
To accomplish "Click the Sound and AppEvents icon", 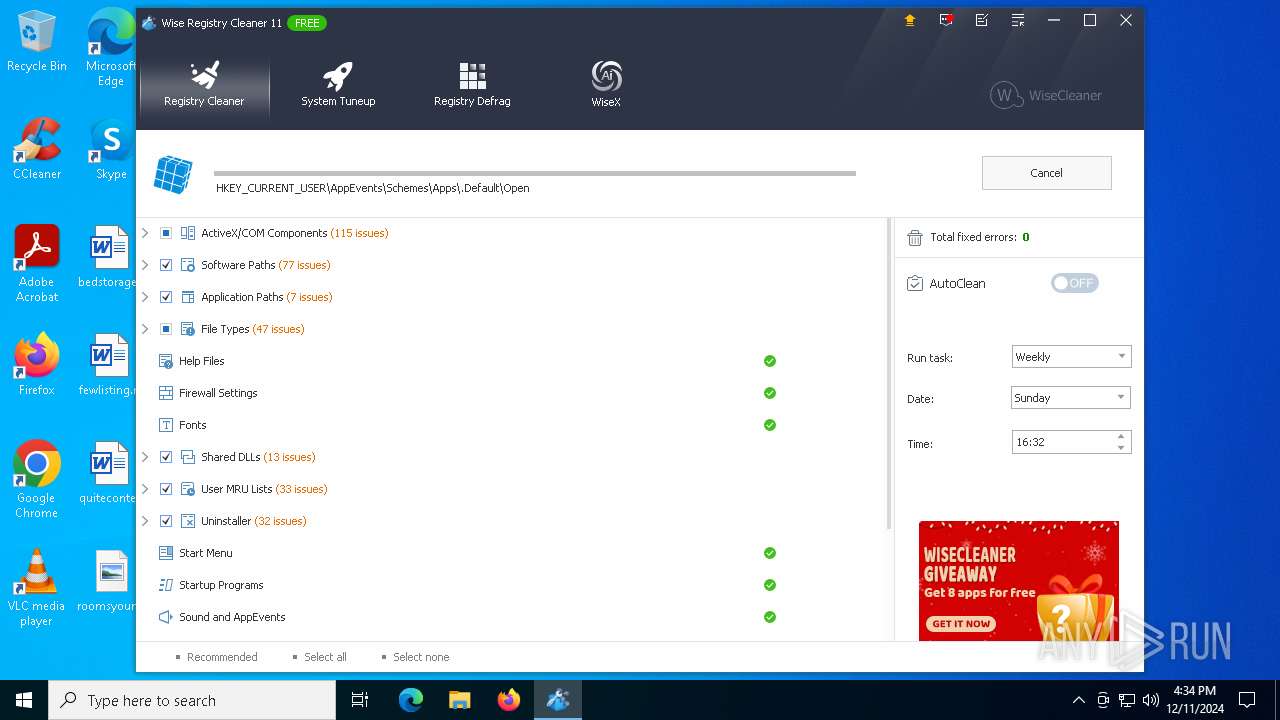I will (166, 617).
